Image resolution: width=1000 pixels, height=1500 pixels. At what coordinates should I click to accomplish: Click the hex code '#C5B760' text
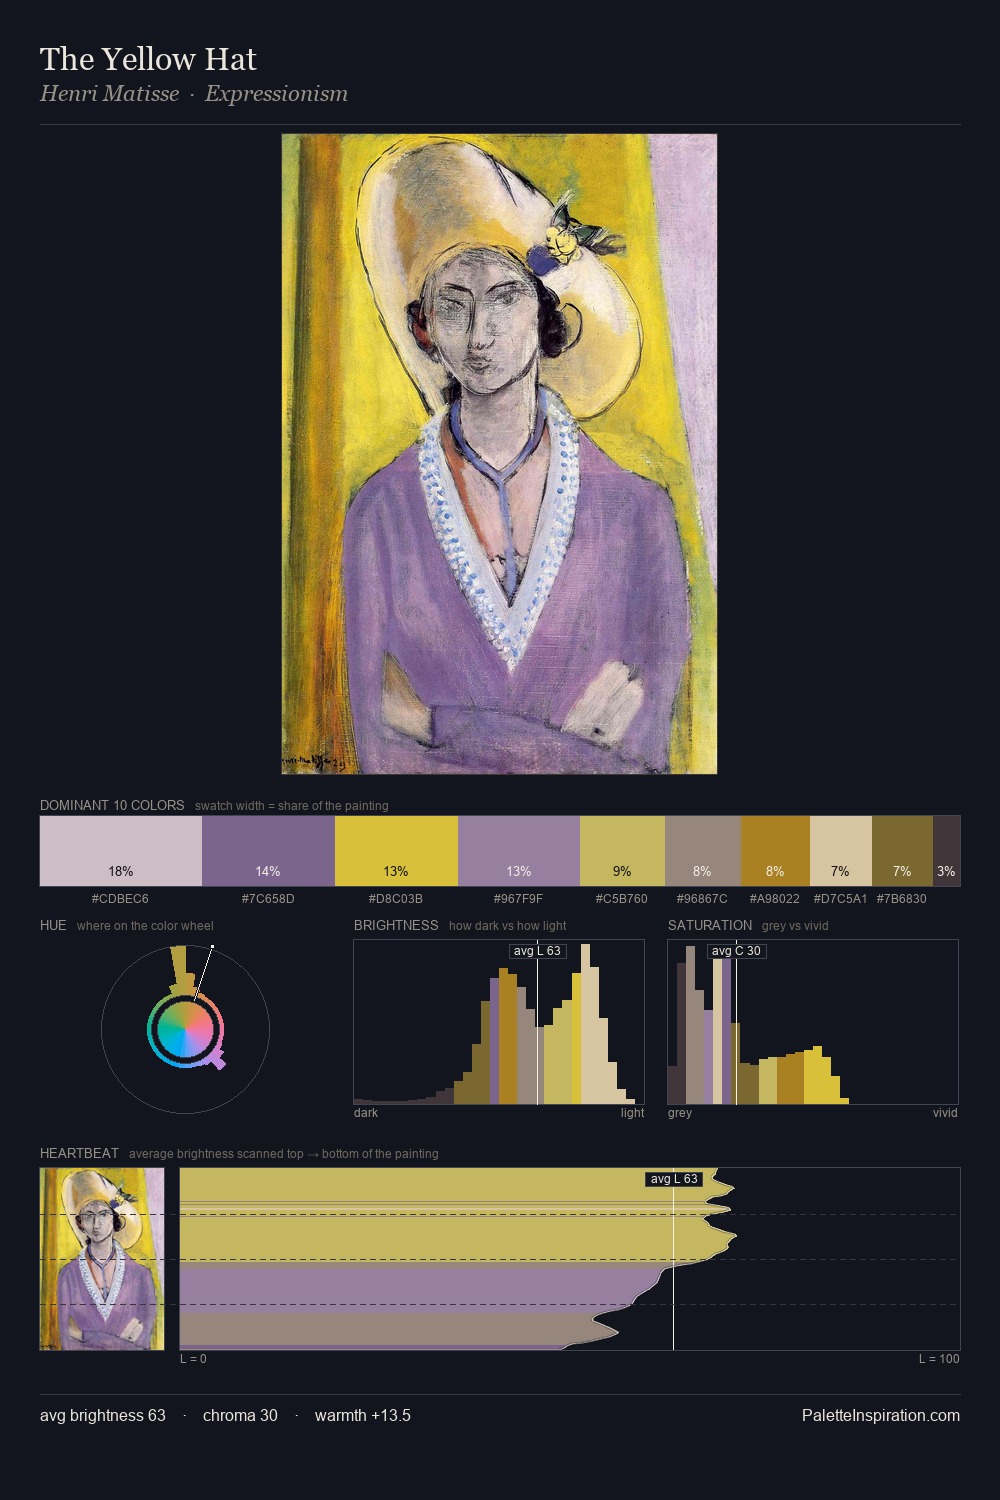point(621,899)
